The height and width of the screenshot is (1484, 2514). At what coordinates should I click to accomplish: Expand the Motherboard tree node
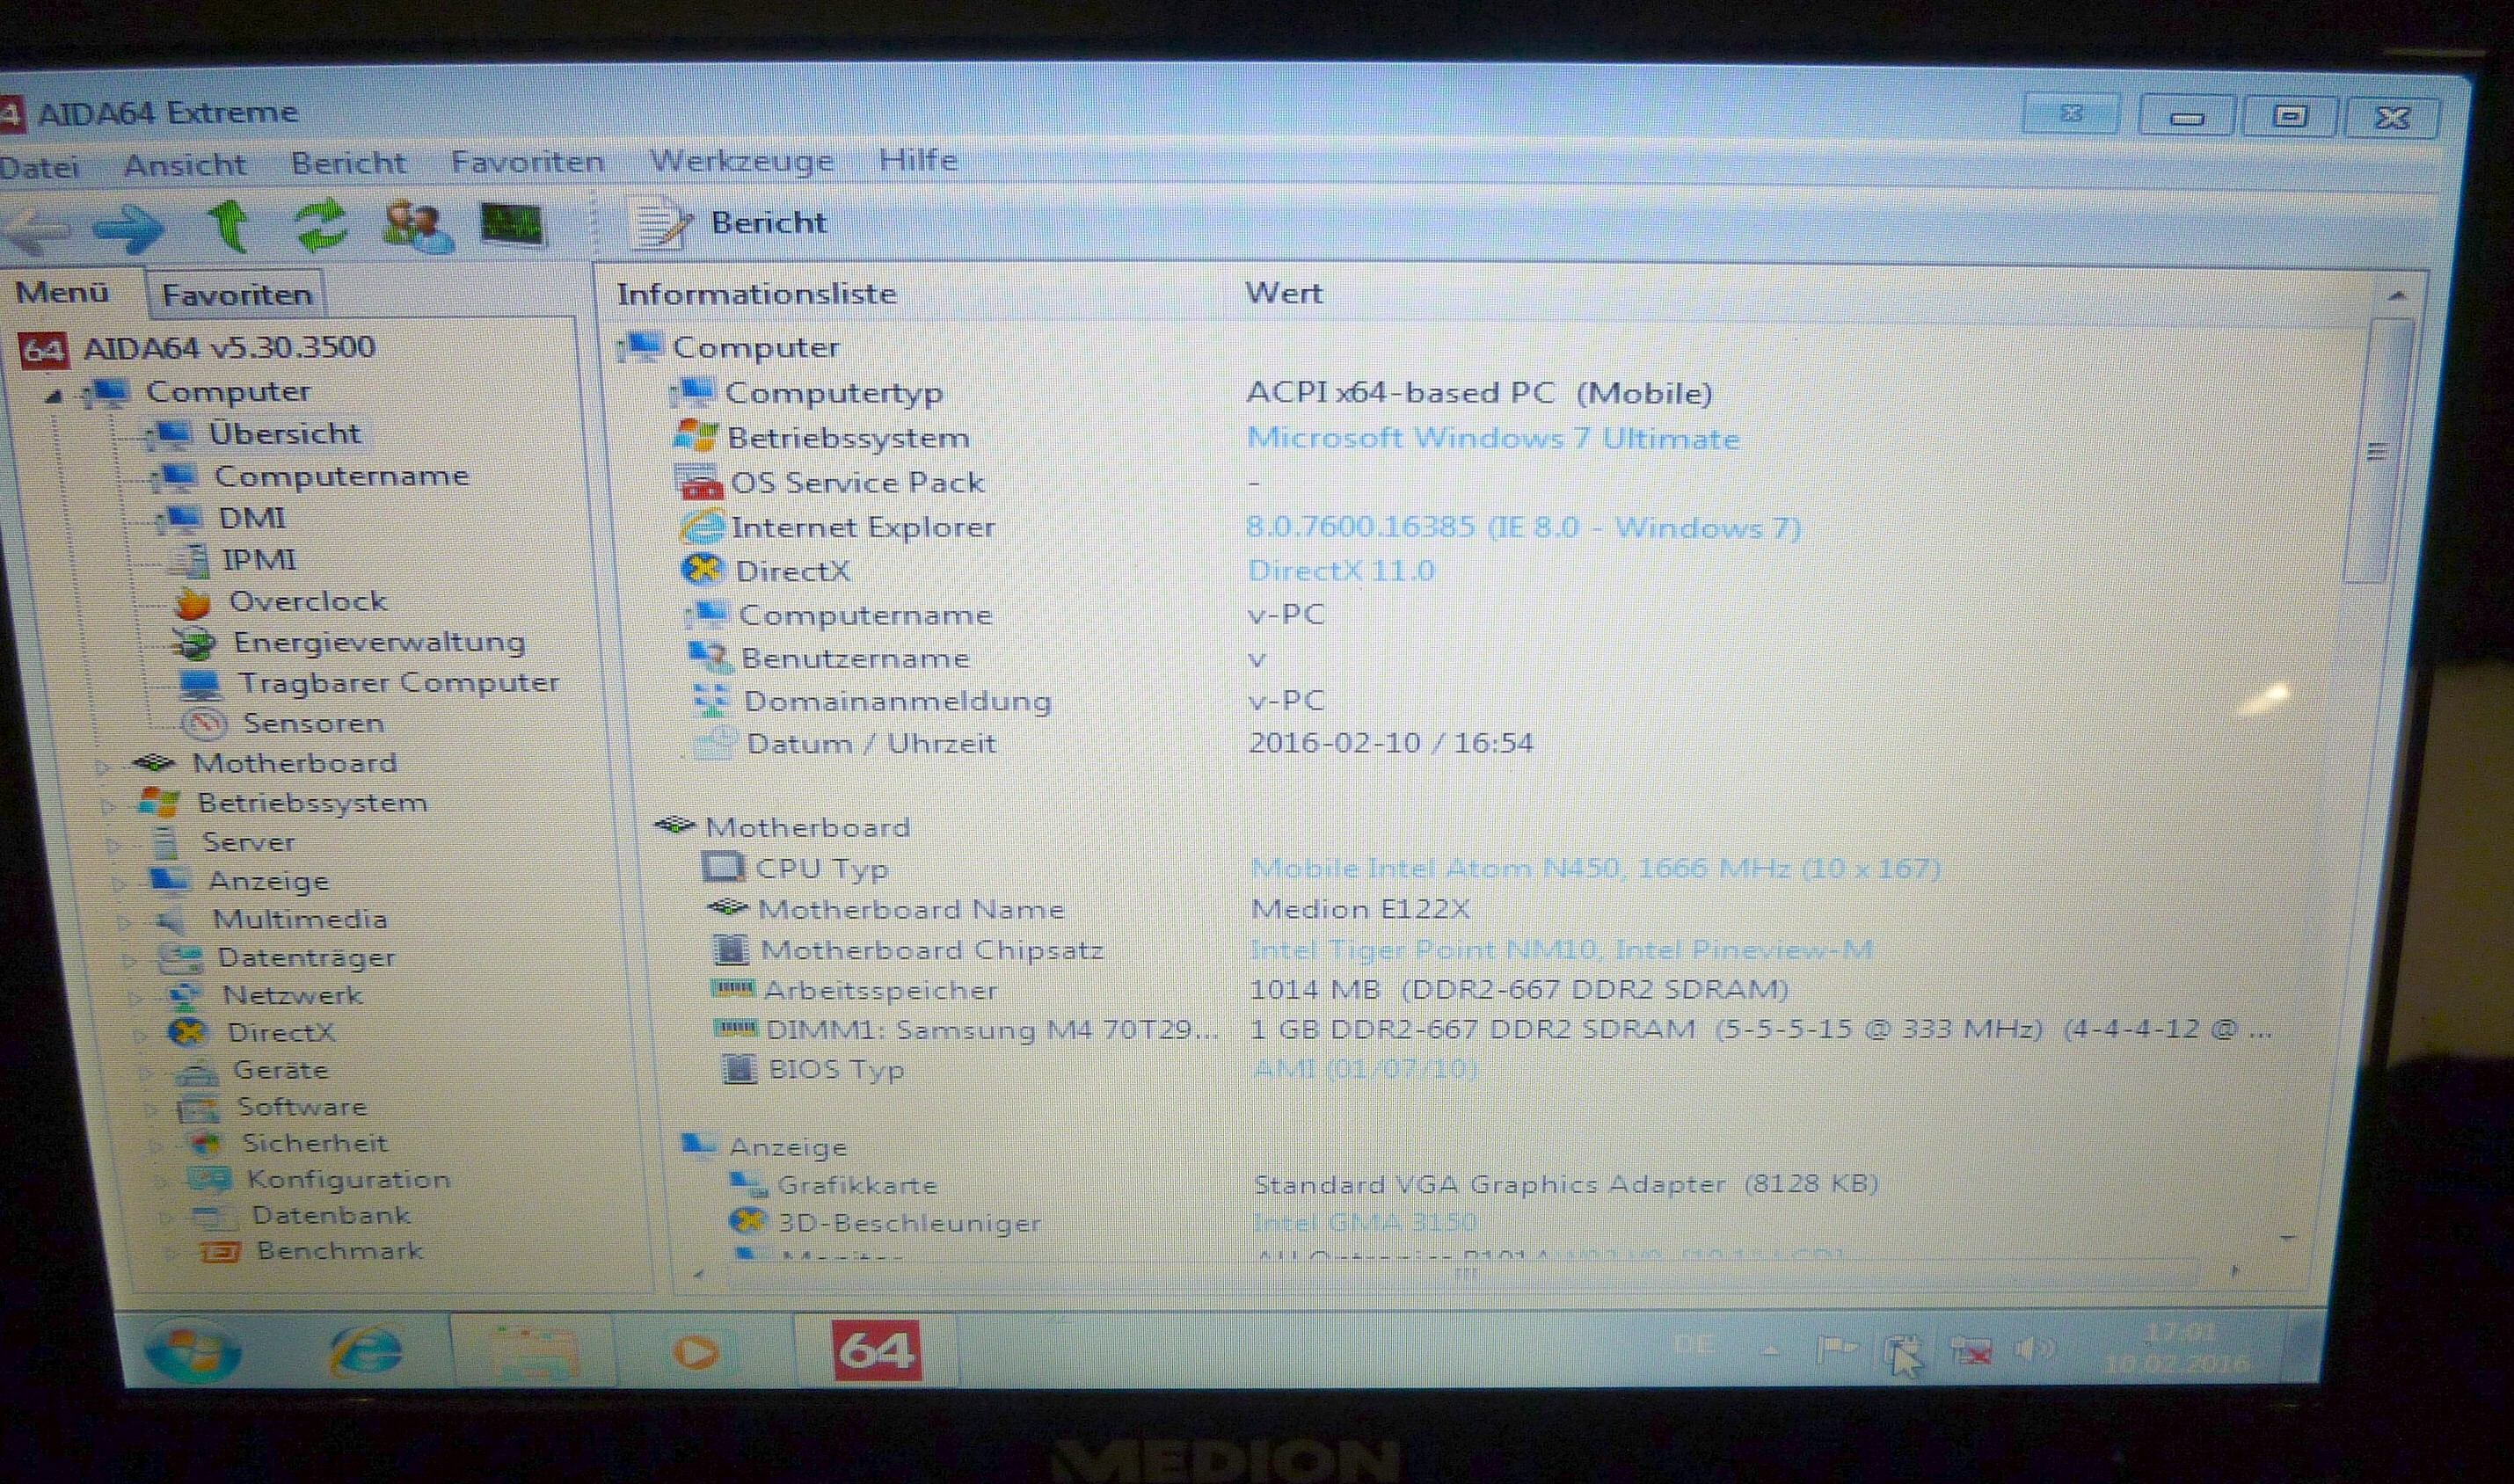[x=101, y=767]
